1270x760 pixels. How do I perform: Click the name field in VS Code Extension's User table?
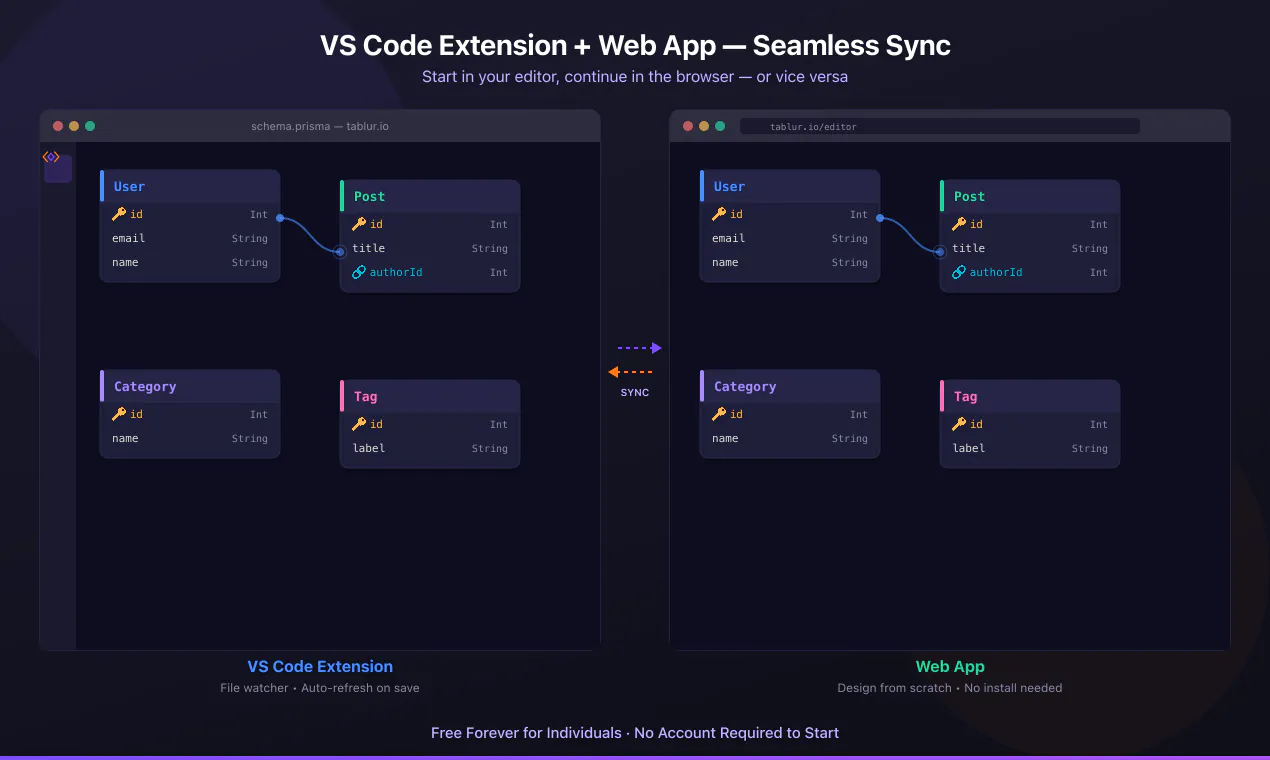(125, 262)
